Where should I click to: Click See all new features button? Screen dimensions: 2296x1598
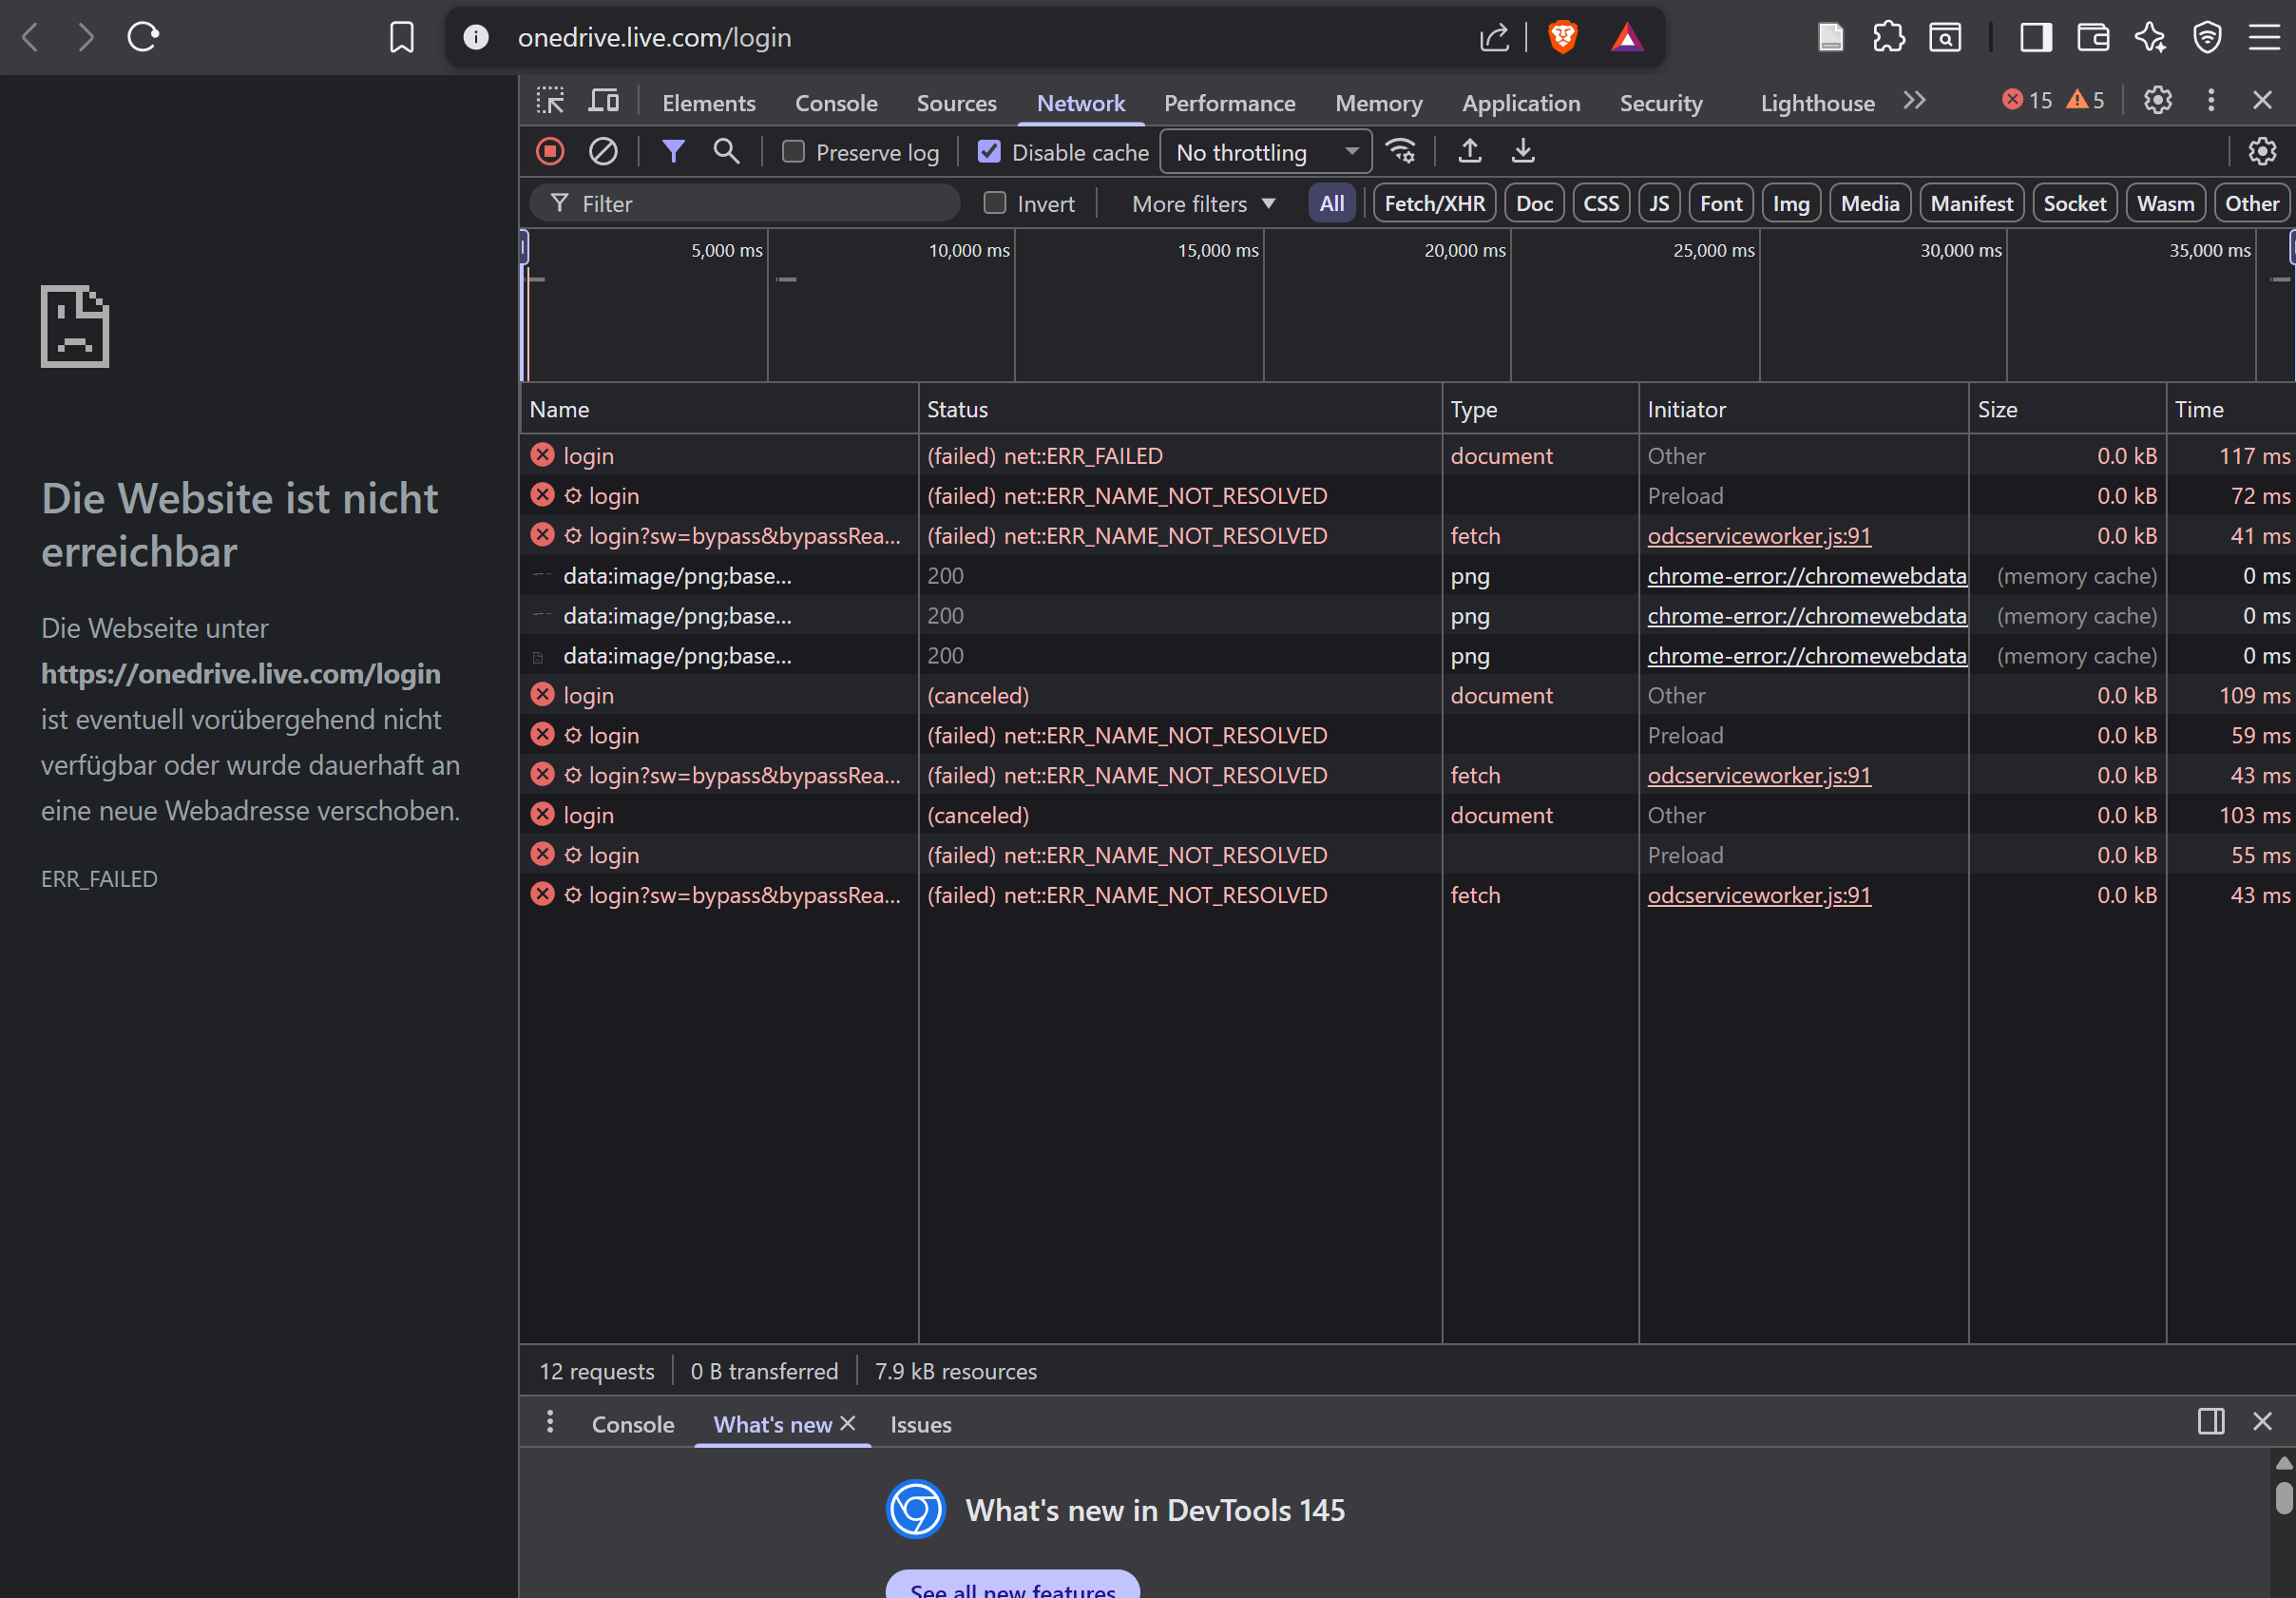click(1012, 1586)
